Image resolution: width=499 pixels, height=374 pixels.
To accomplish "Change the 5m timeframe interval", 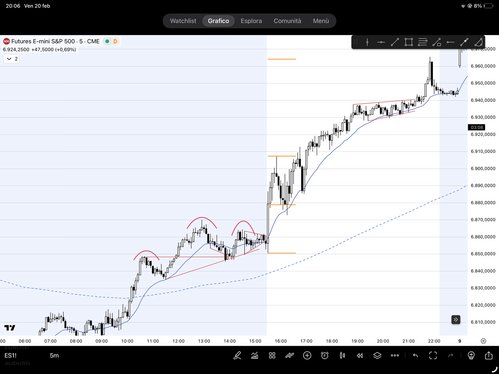I will (x=54, y=356).
